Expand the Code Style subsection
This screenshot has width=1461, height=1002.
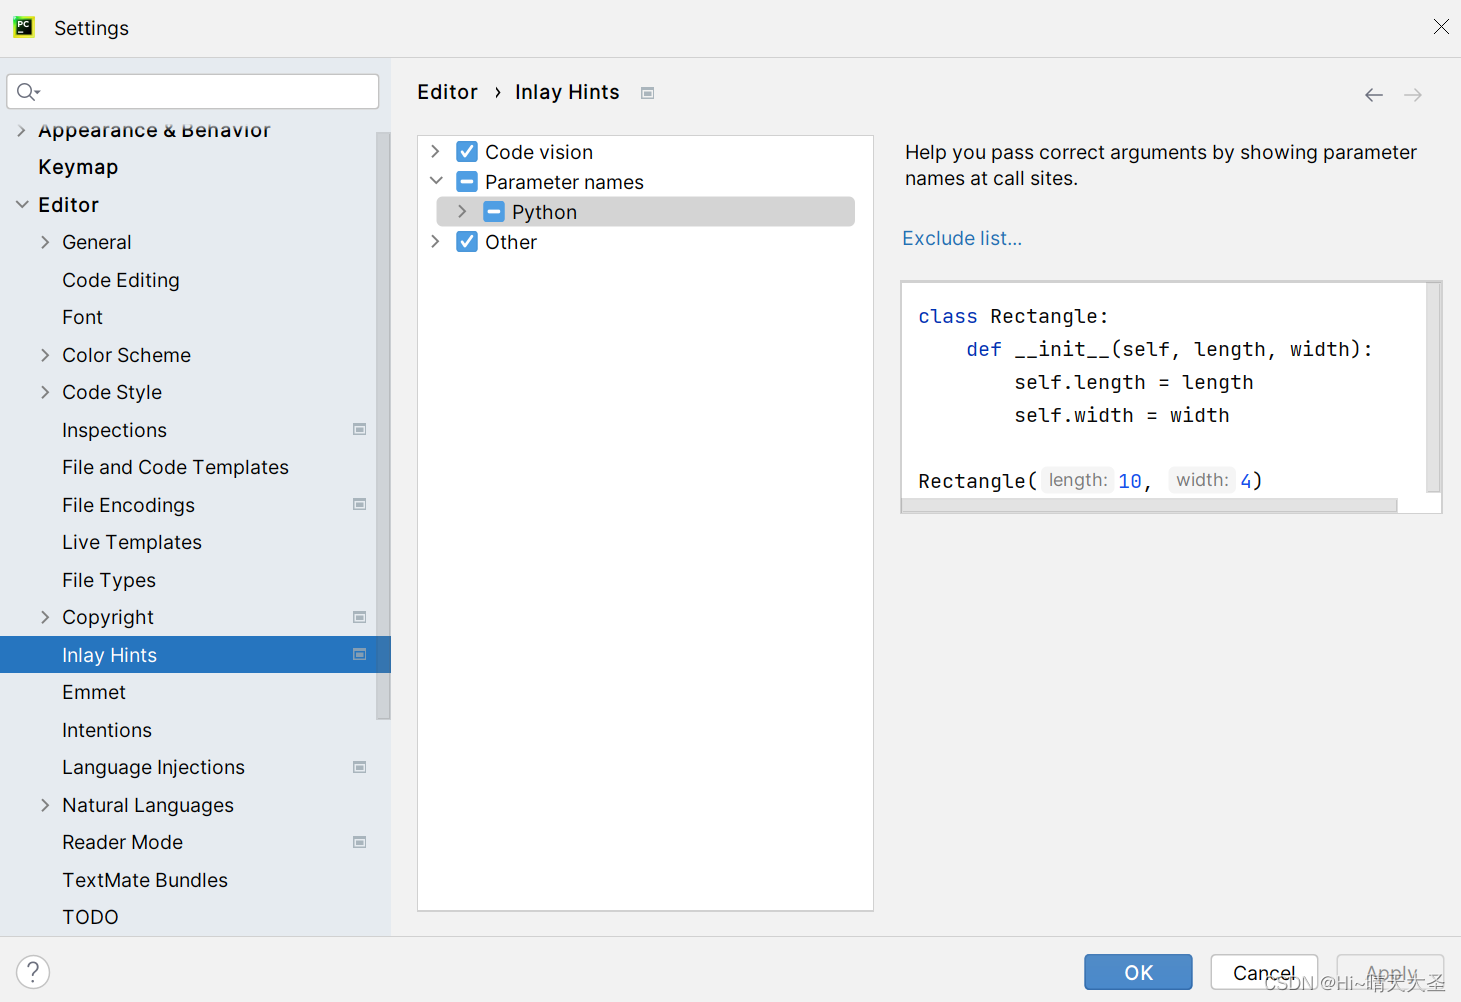[45, 392]
